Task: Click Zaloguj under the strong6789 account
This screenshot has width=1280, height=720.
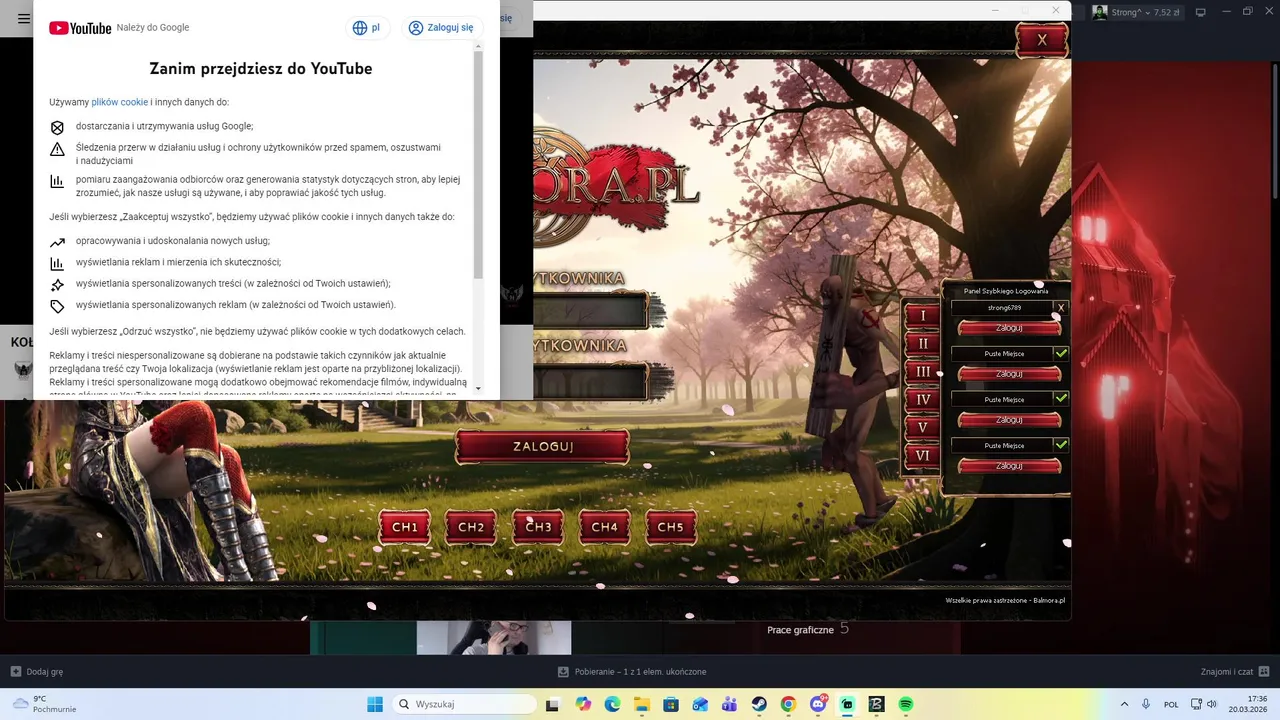Action: click(1009, 328)
